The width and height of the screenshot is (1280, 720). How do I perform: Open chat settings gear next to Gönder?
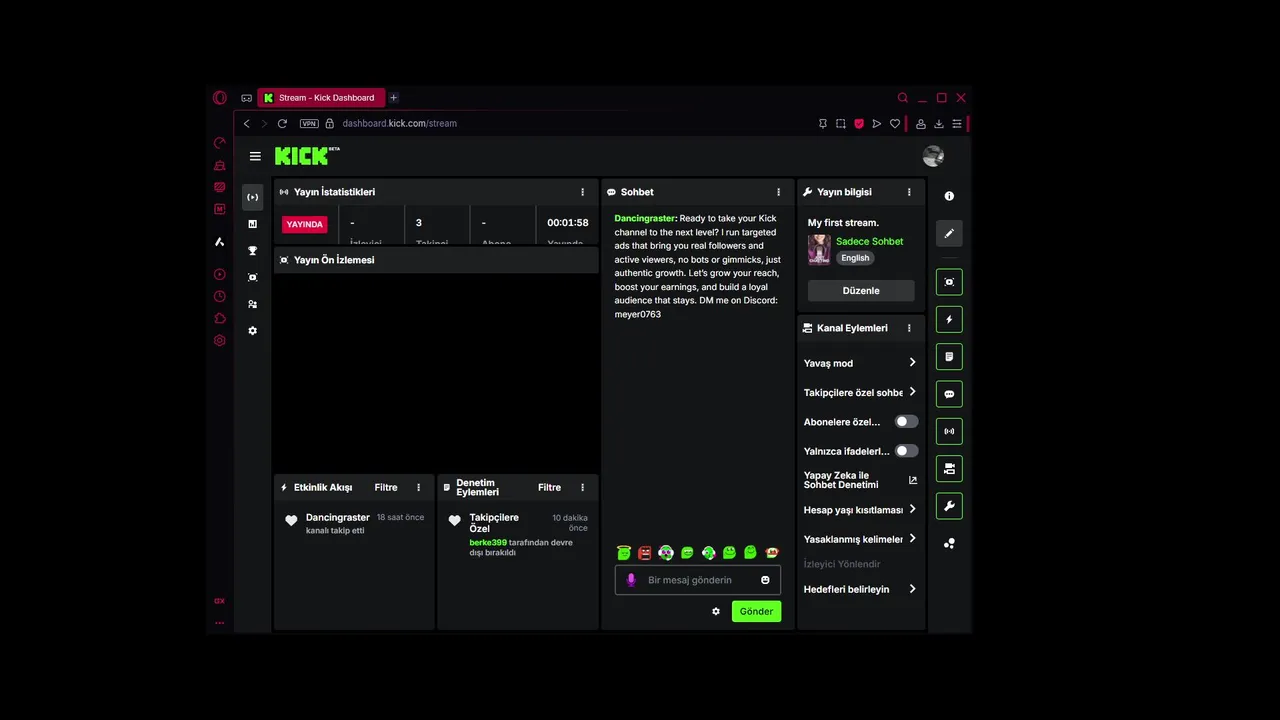point(716,611)
